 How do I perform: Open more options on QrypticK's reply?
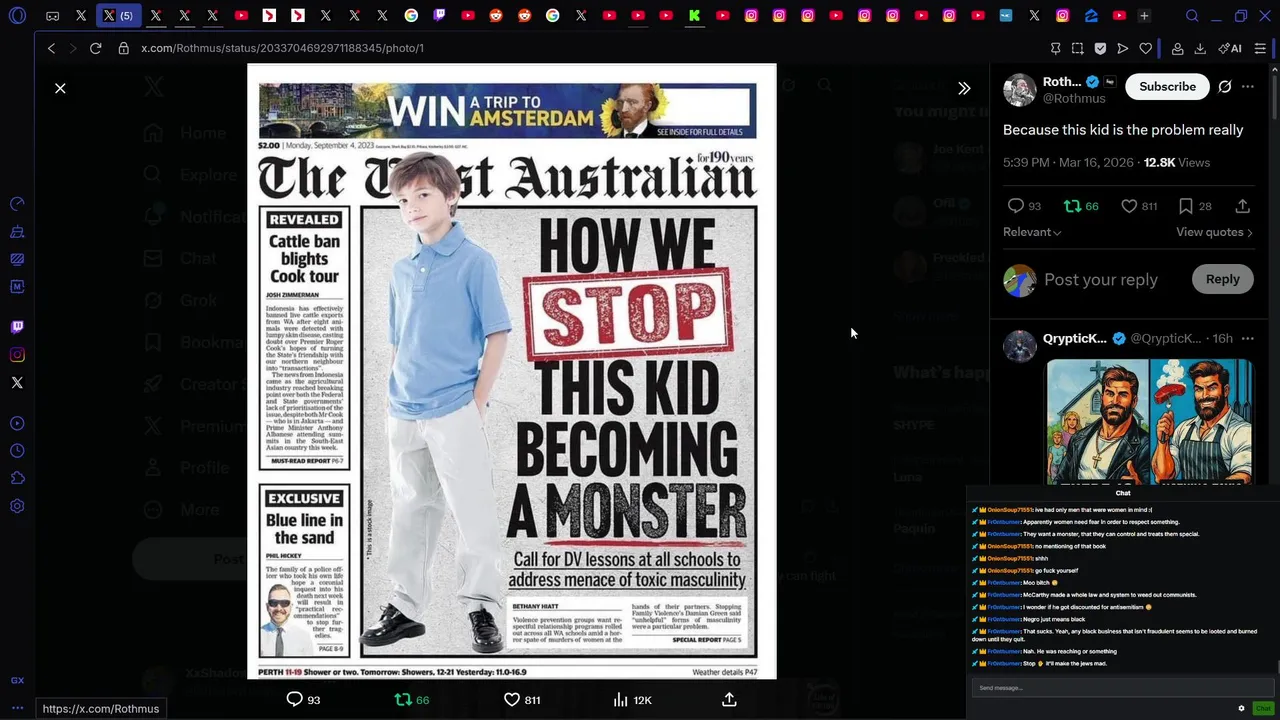(1247, 339)
